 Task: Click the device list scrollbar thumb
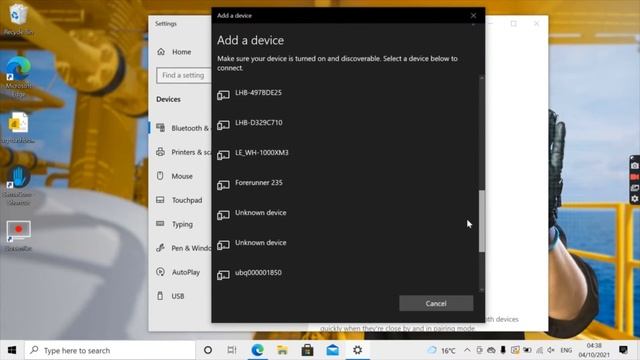coord(482,221)
